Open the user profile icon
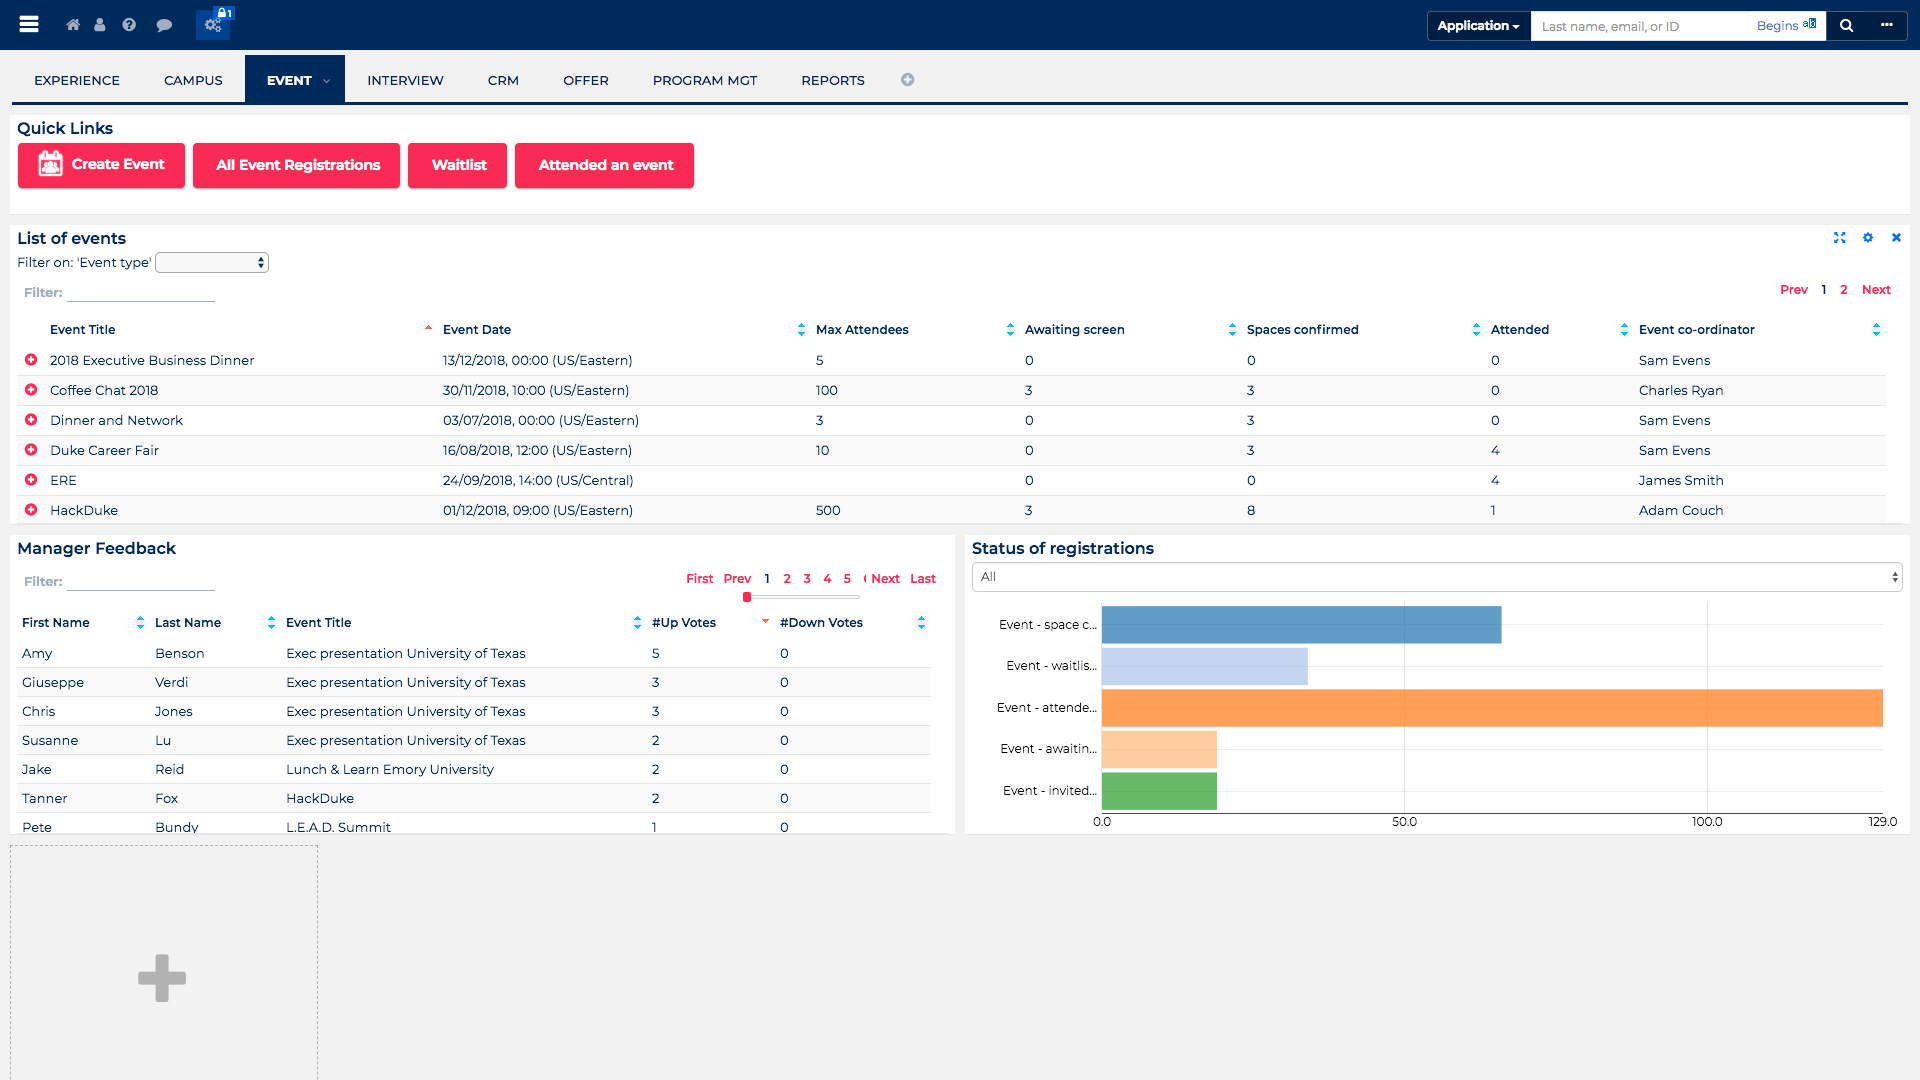This screenshot has width=1920, height=1080. pyautogui.click(x=100, y=25)
